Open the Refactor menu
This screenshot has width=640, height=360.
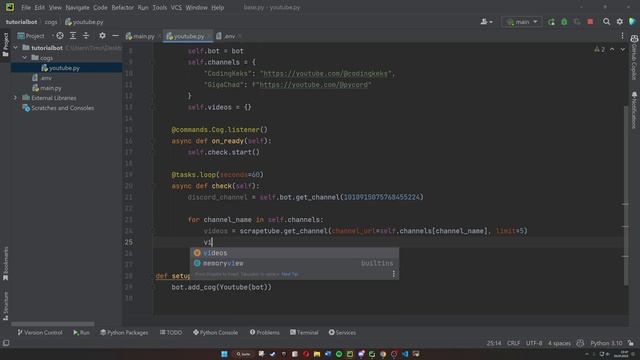tap(122, 7)
